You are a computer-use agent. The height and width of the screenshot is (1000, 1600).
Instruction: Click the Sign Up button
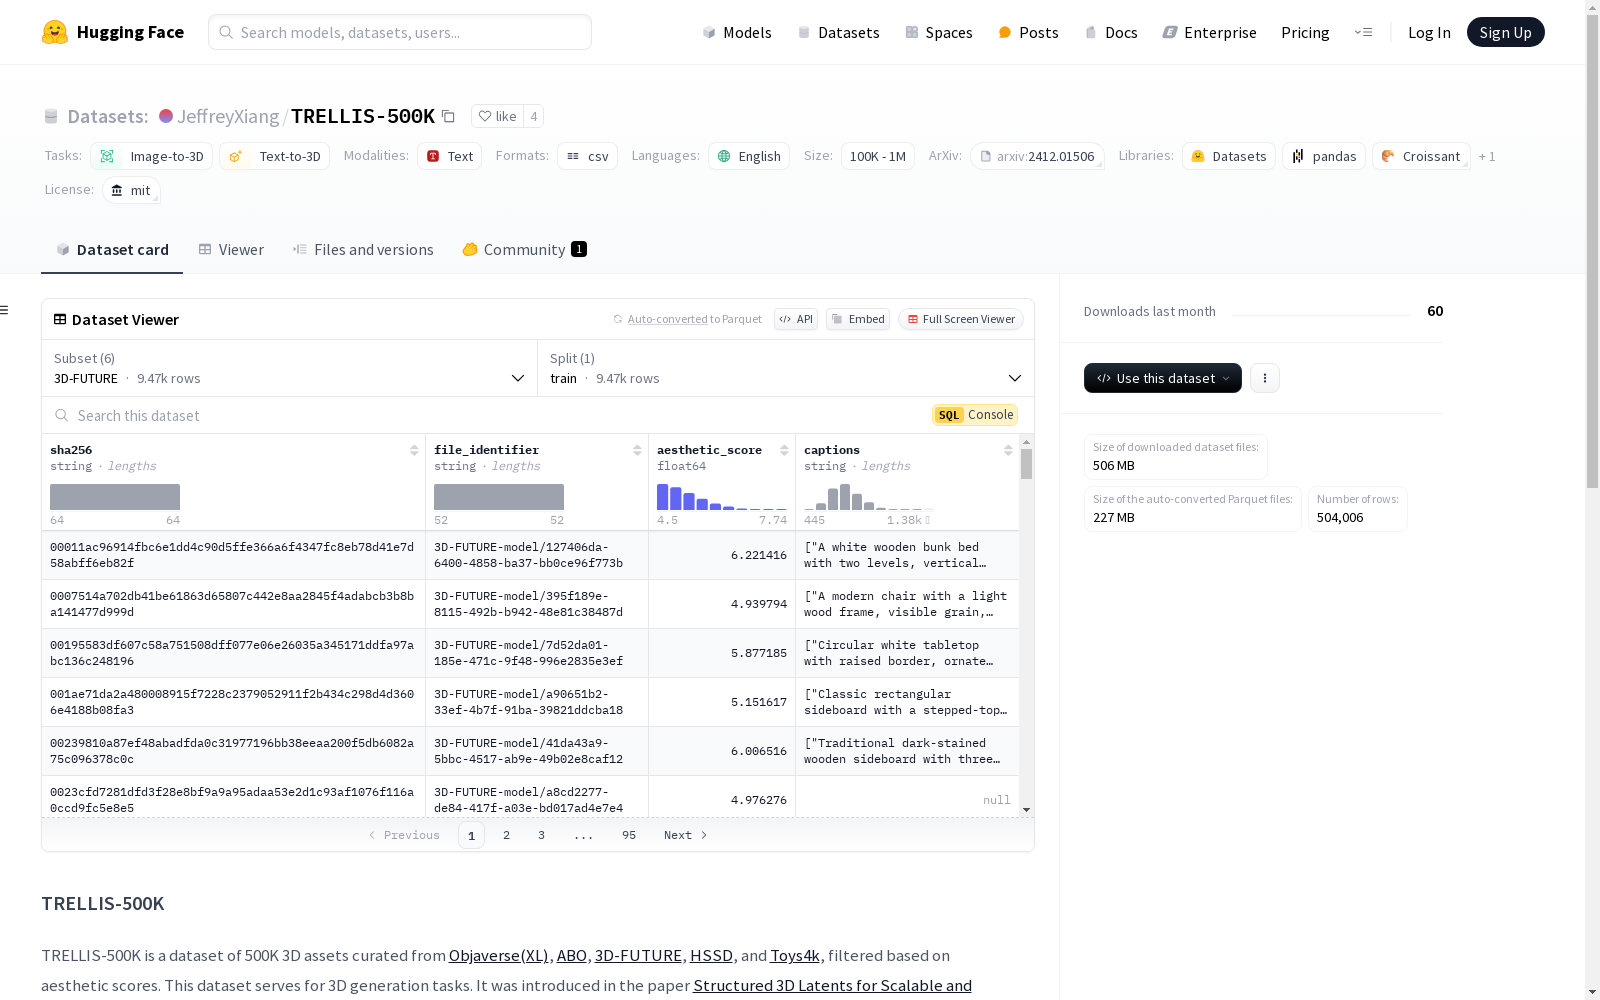coord(1506,32)
